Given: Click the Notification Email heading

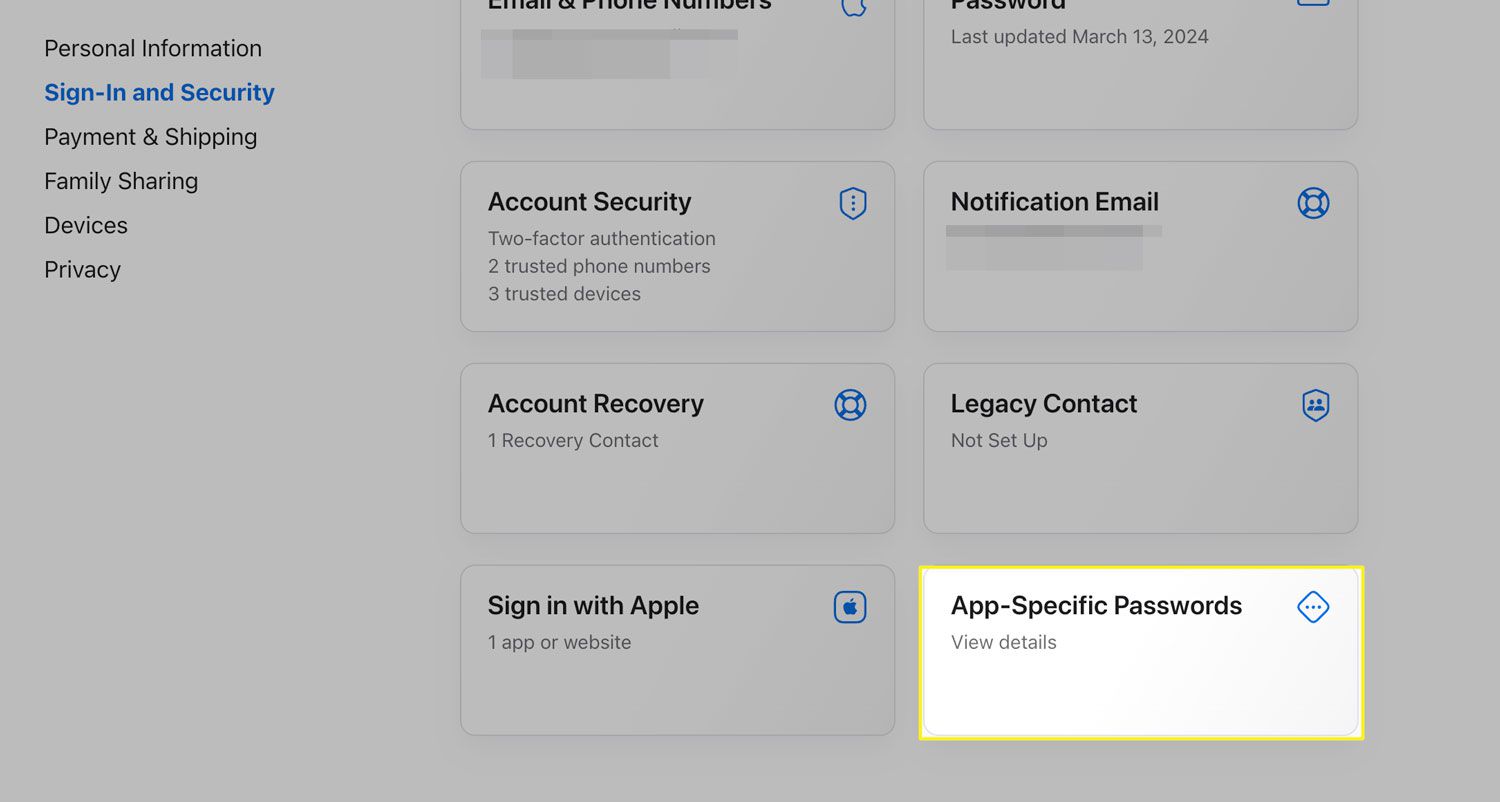Looking at the screenshot, I should tap(1054, 202).
